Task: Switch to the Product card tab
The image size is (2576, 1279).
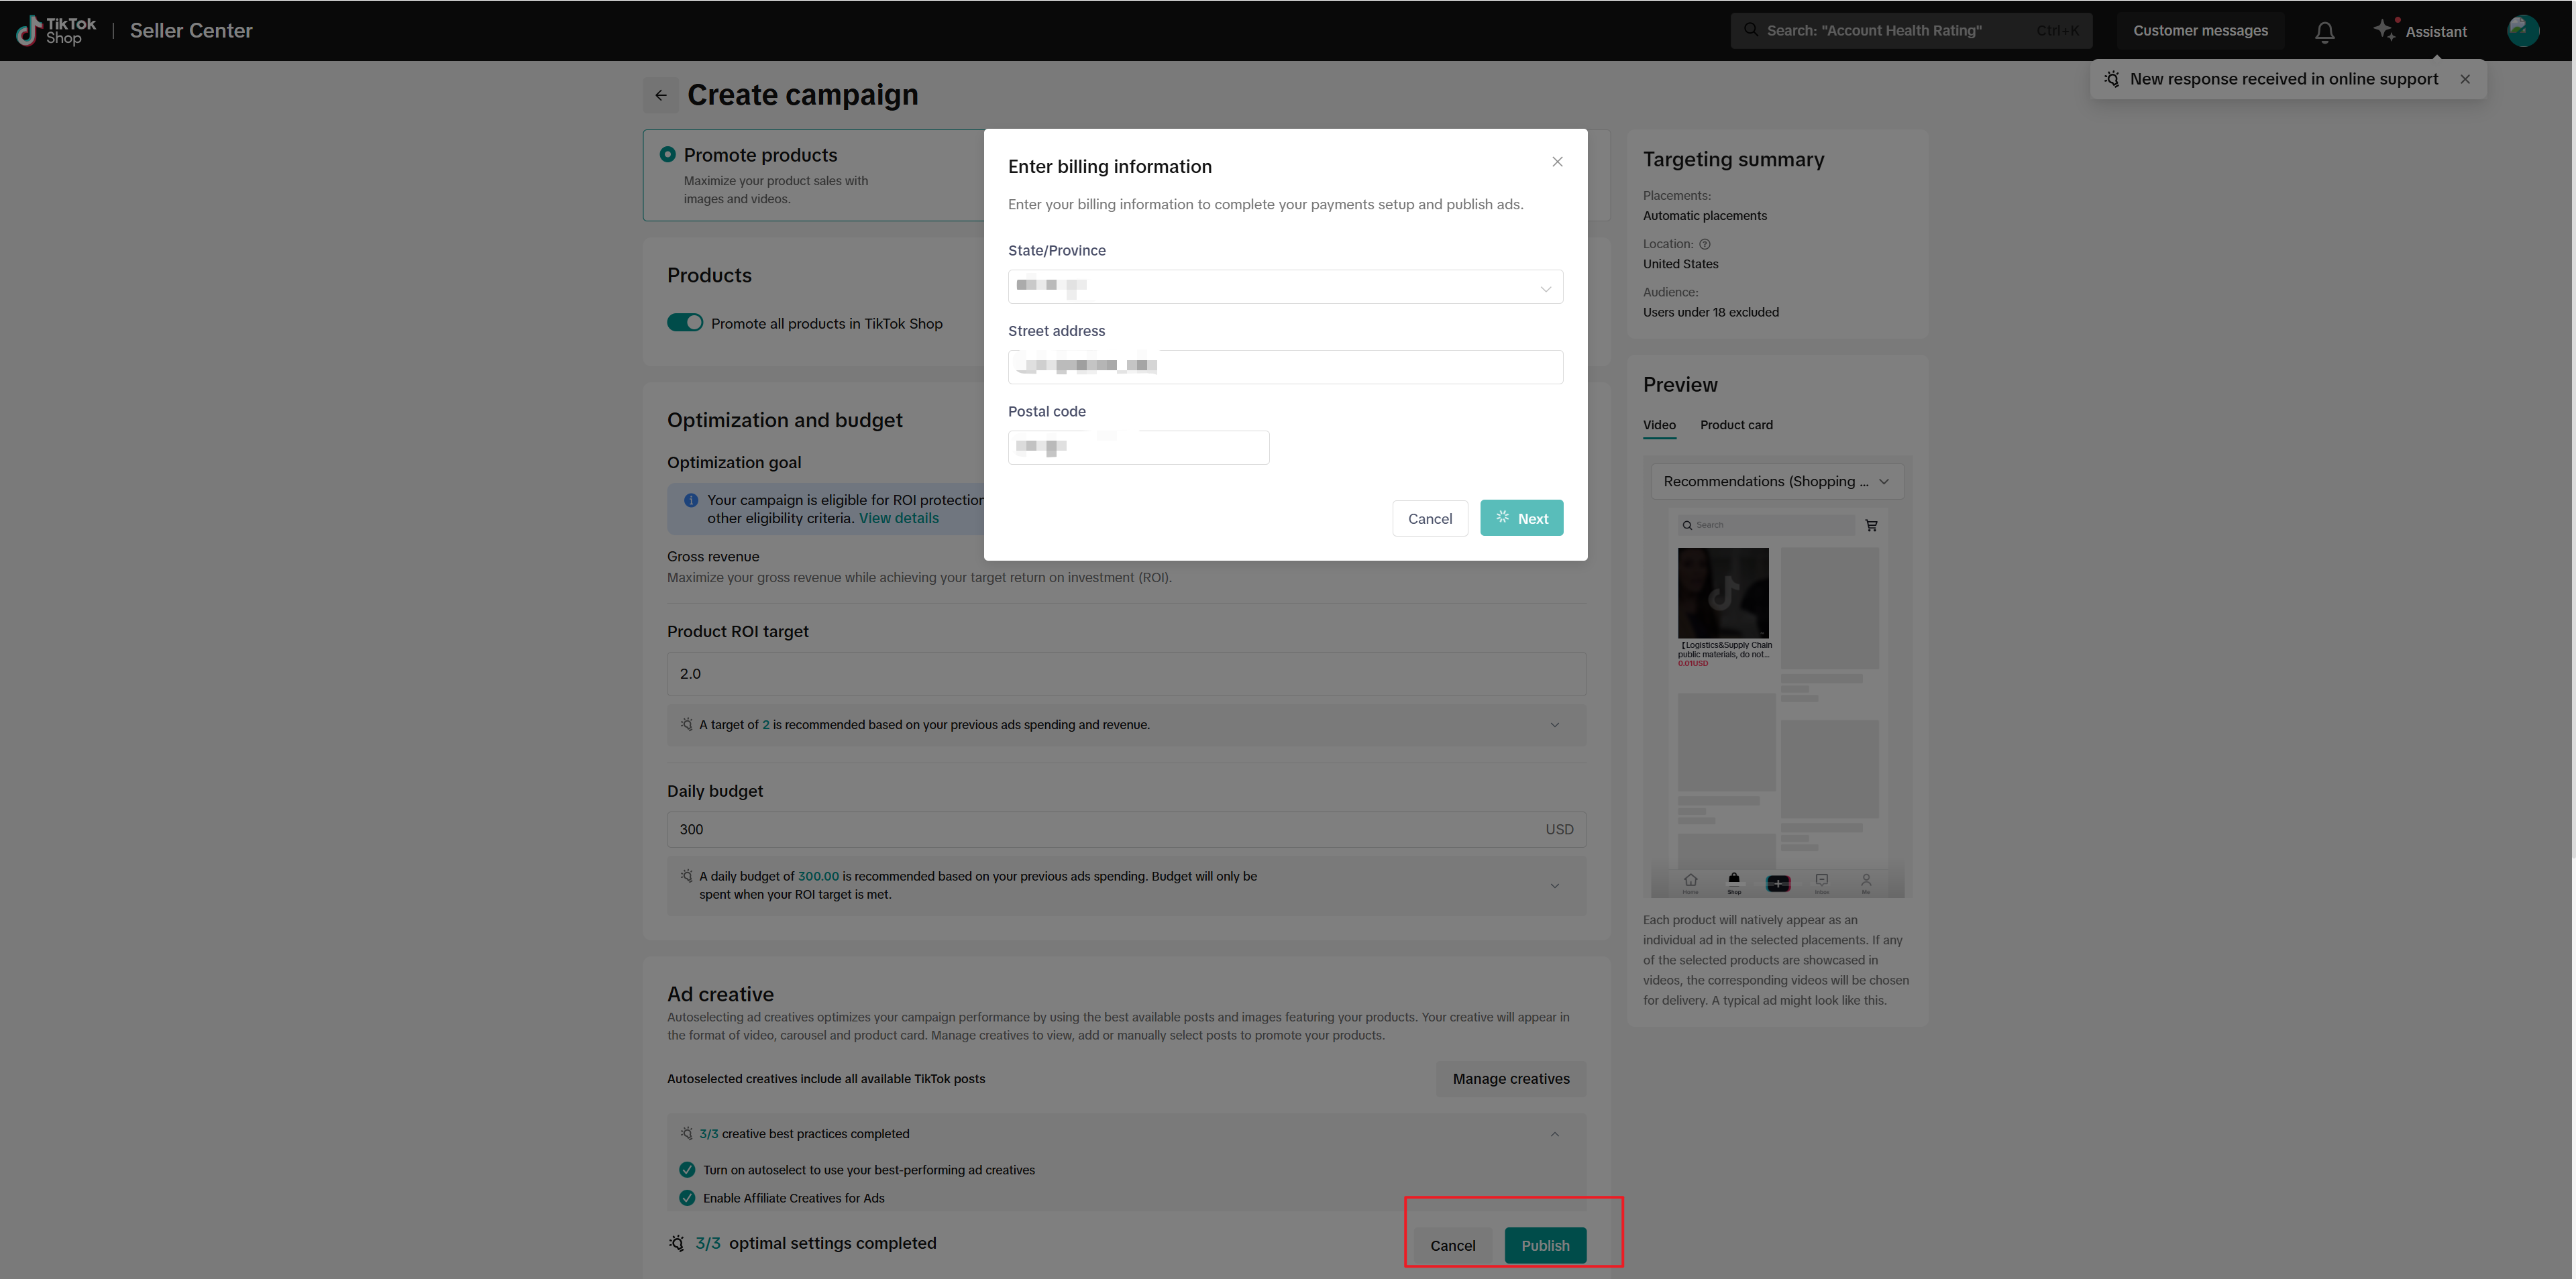Action: click(1736, 425)
